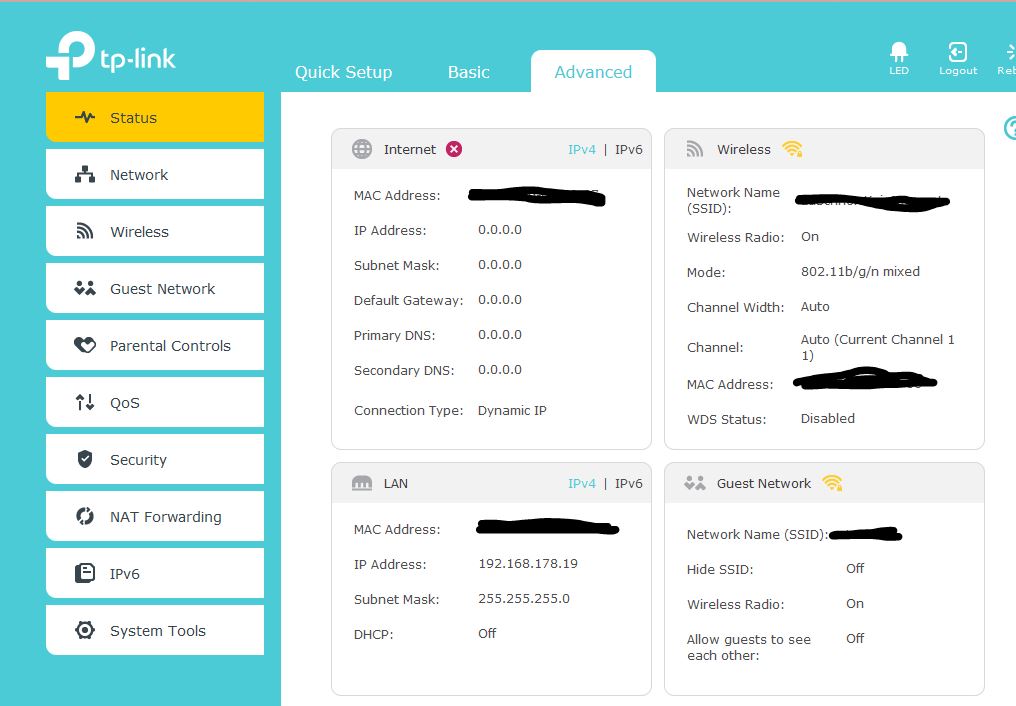Click the Logout label text
The height and width of the screenshot is (706, 1016).
point(958,71)
